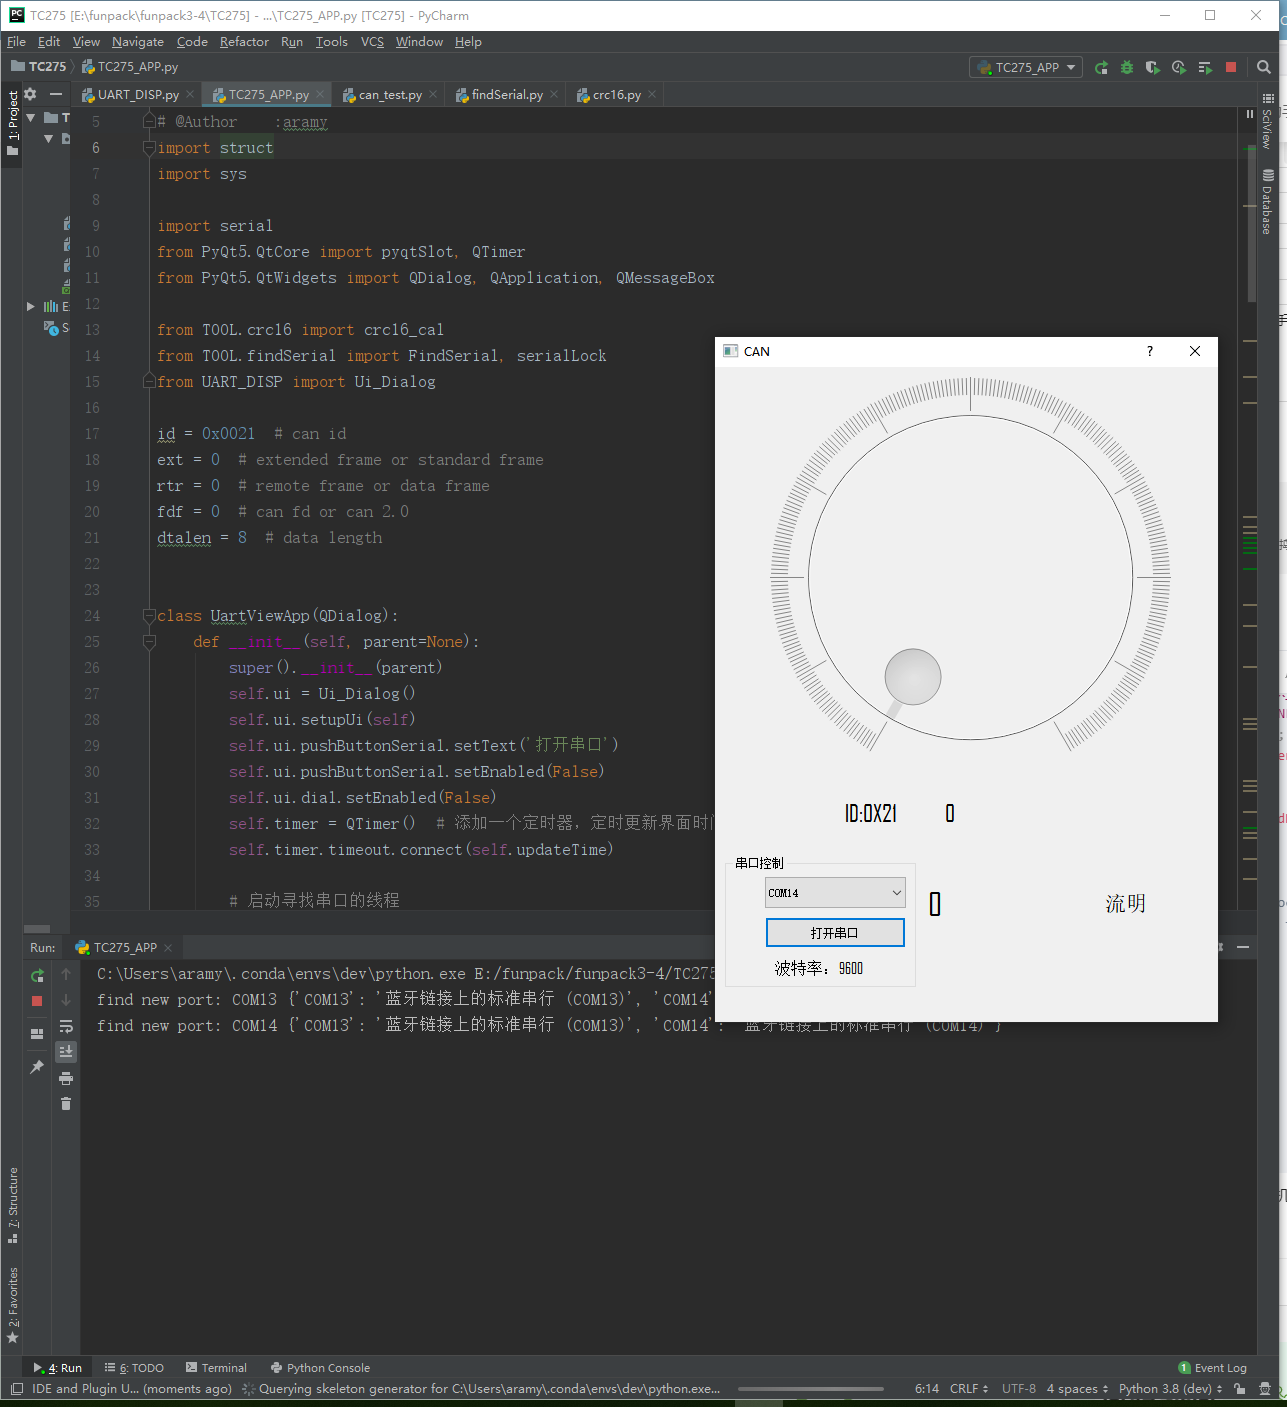Image resolution: width=1287 pixels, height=1407 pixels.
Task: Expand the External Libraries tree node
Action: point(31,306)
